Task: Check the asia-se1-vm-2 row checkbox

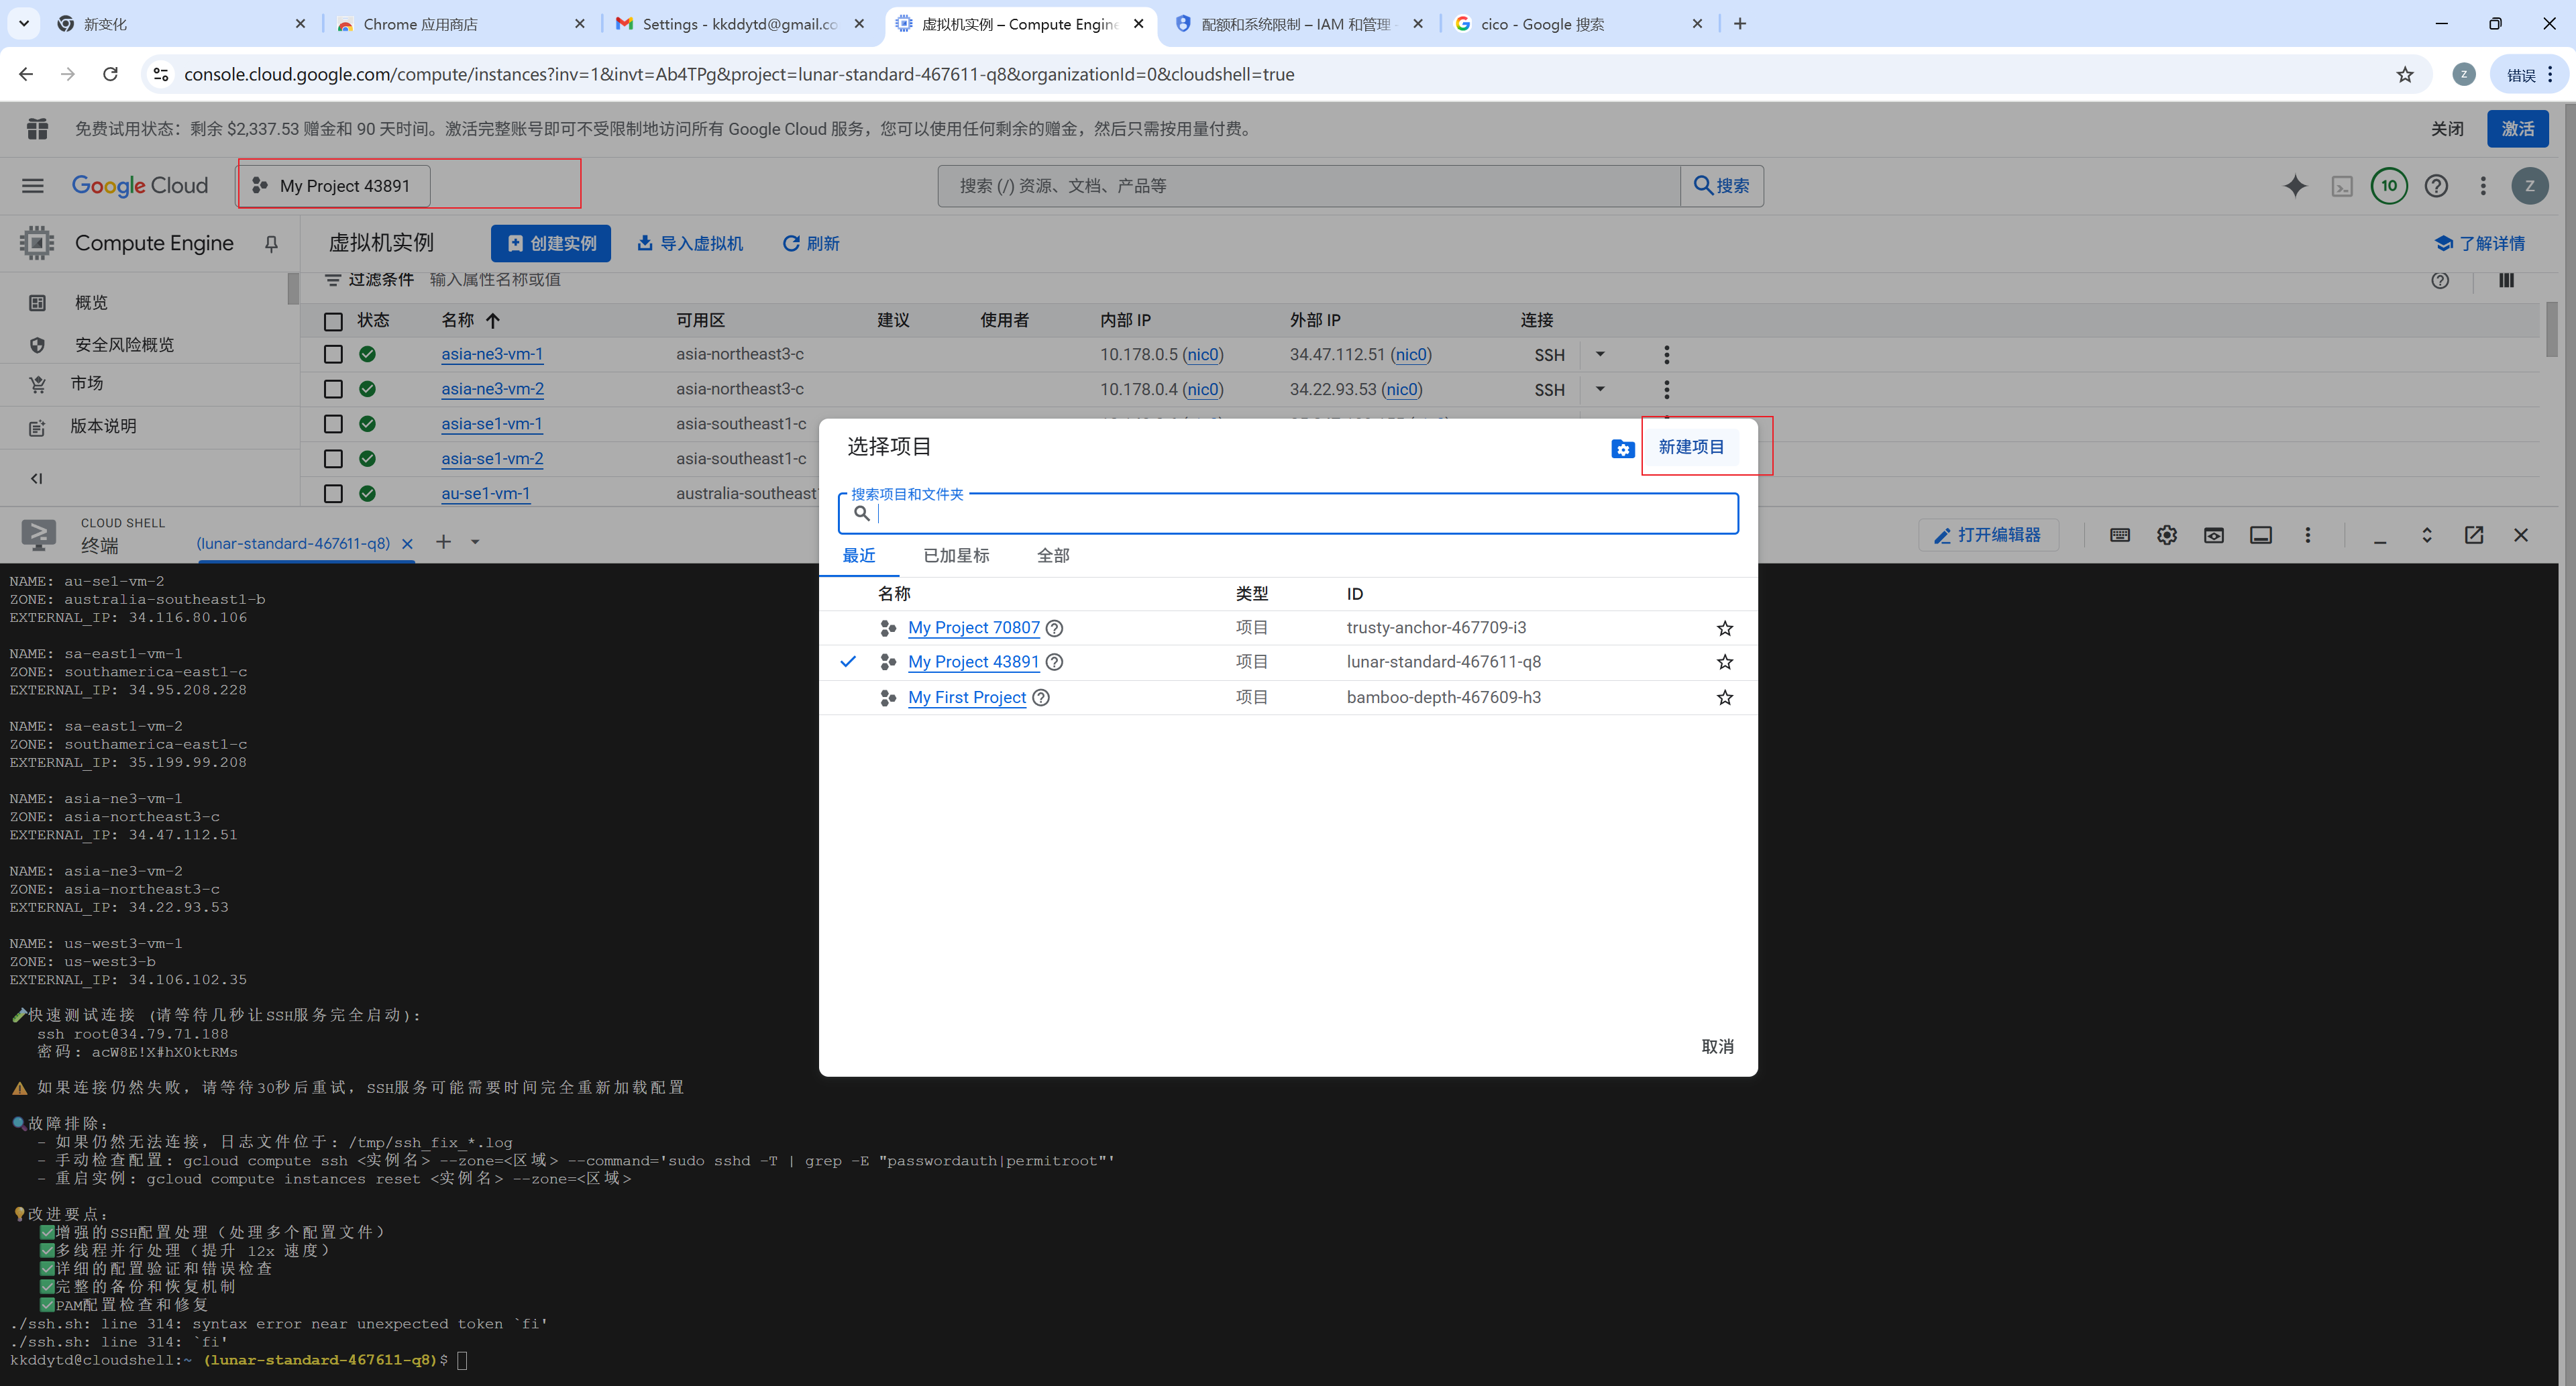Action: 333,460
